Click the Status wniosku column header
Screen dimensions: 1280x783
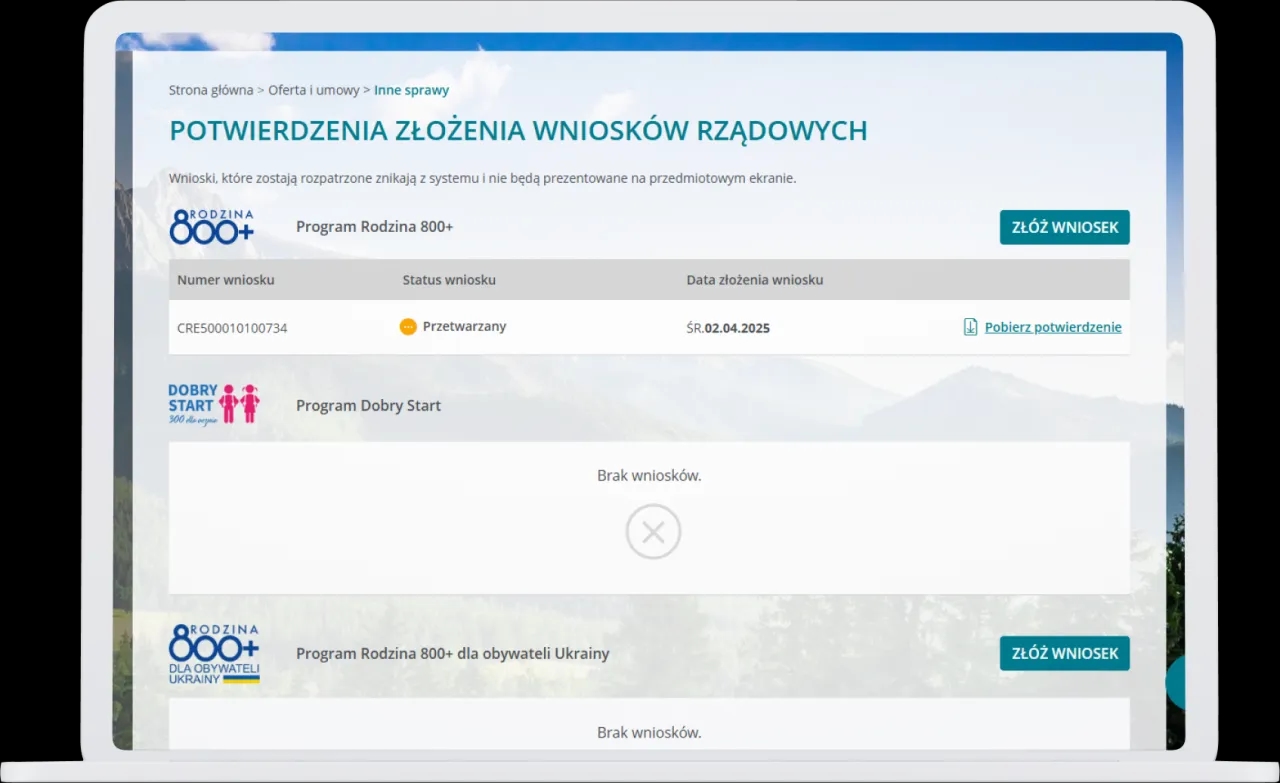(448, 280)
